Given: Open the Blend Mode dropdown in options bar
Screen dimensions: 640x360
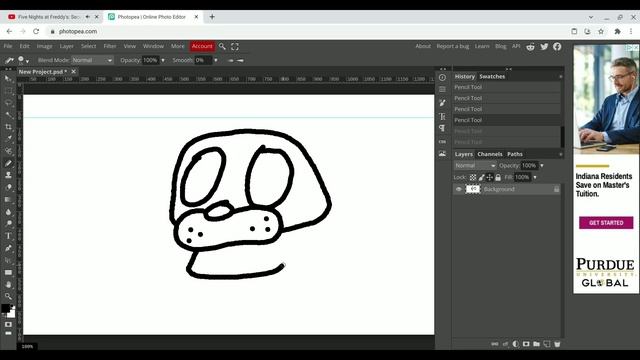Looking at the screenshot, I should (92, 60).
